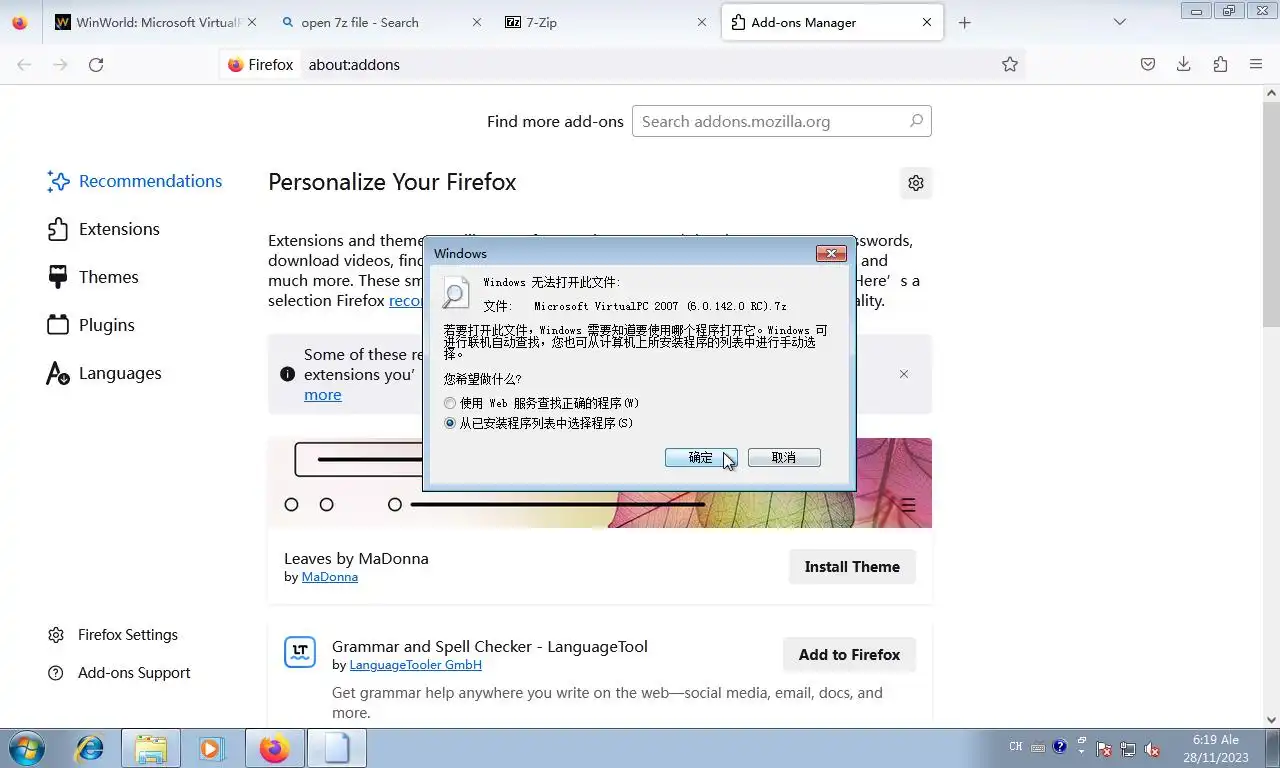This screenshot has height=768, width=1280.
Task: Open the Firefox application menu
Action: (x=1256, y=64)
